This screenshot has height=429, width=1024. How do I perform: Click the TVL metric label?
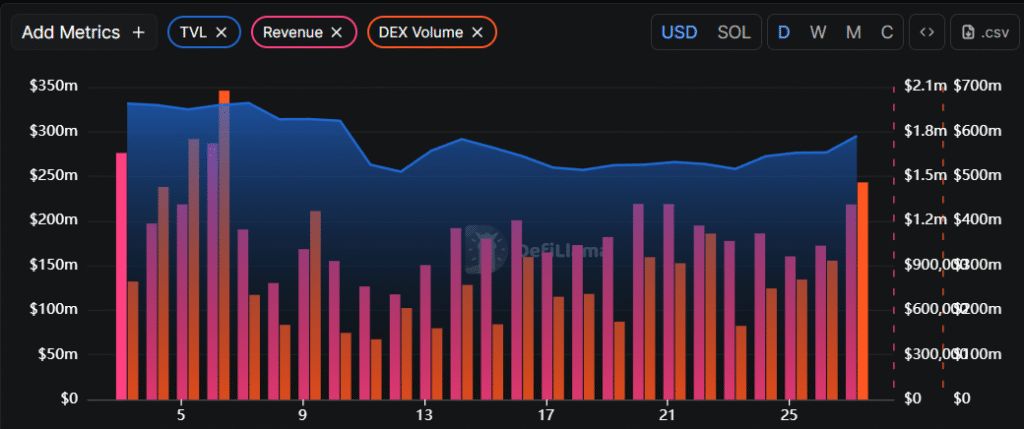(192, 32)
